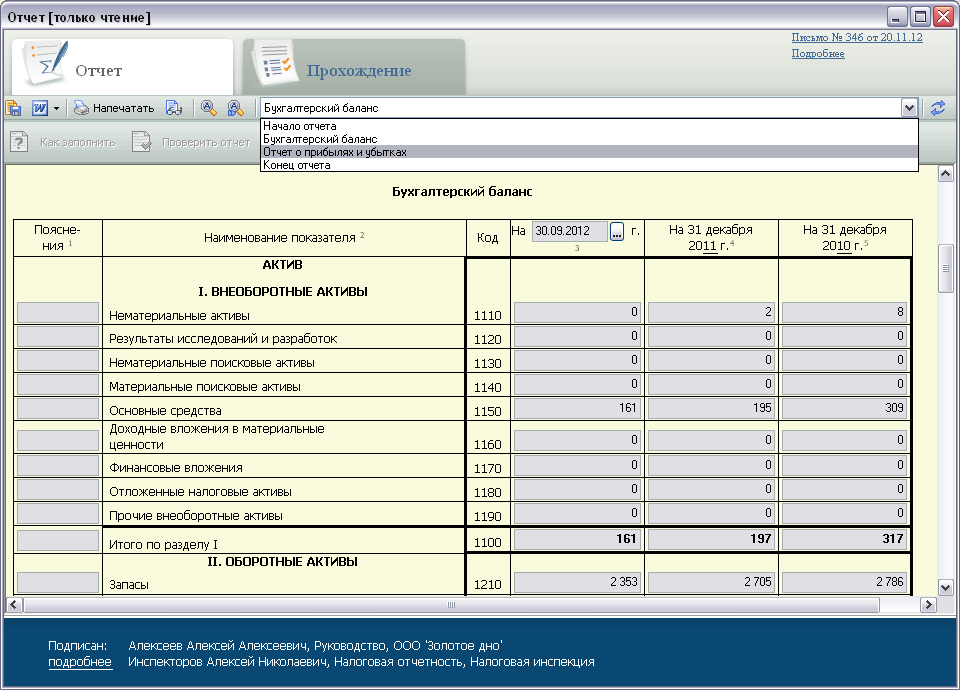The height and width of the screenshot is (690, 960).
Task: Click the export to Word icon
Action: pyautogui.click(x=40, y=108)
